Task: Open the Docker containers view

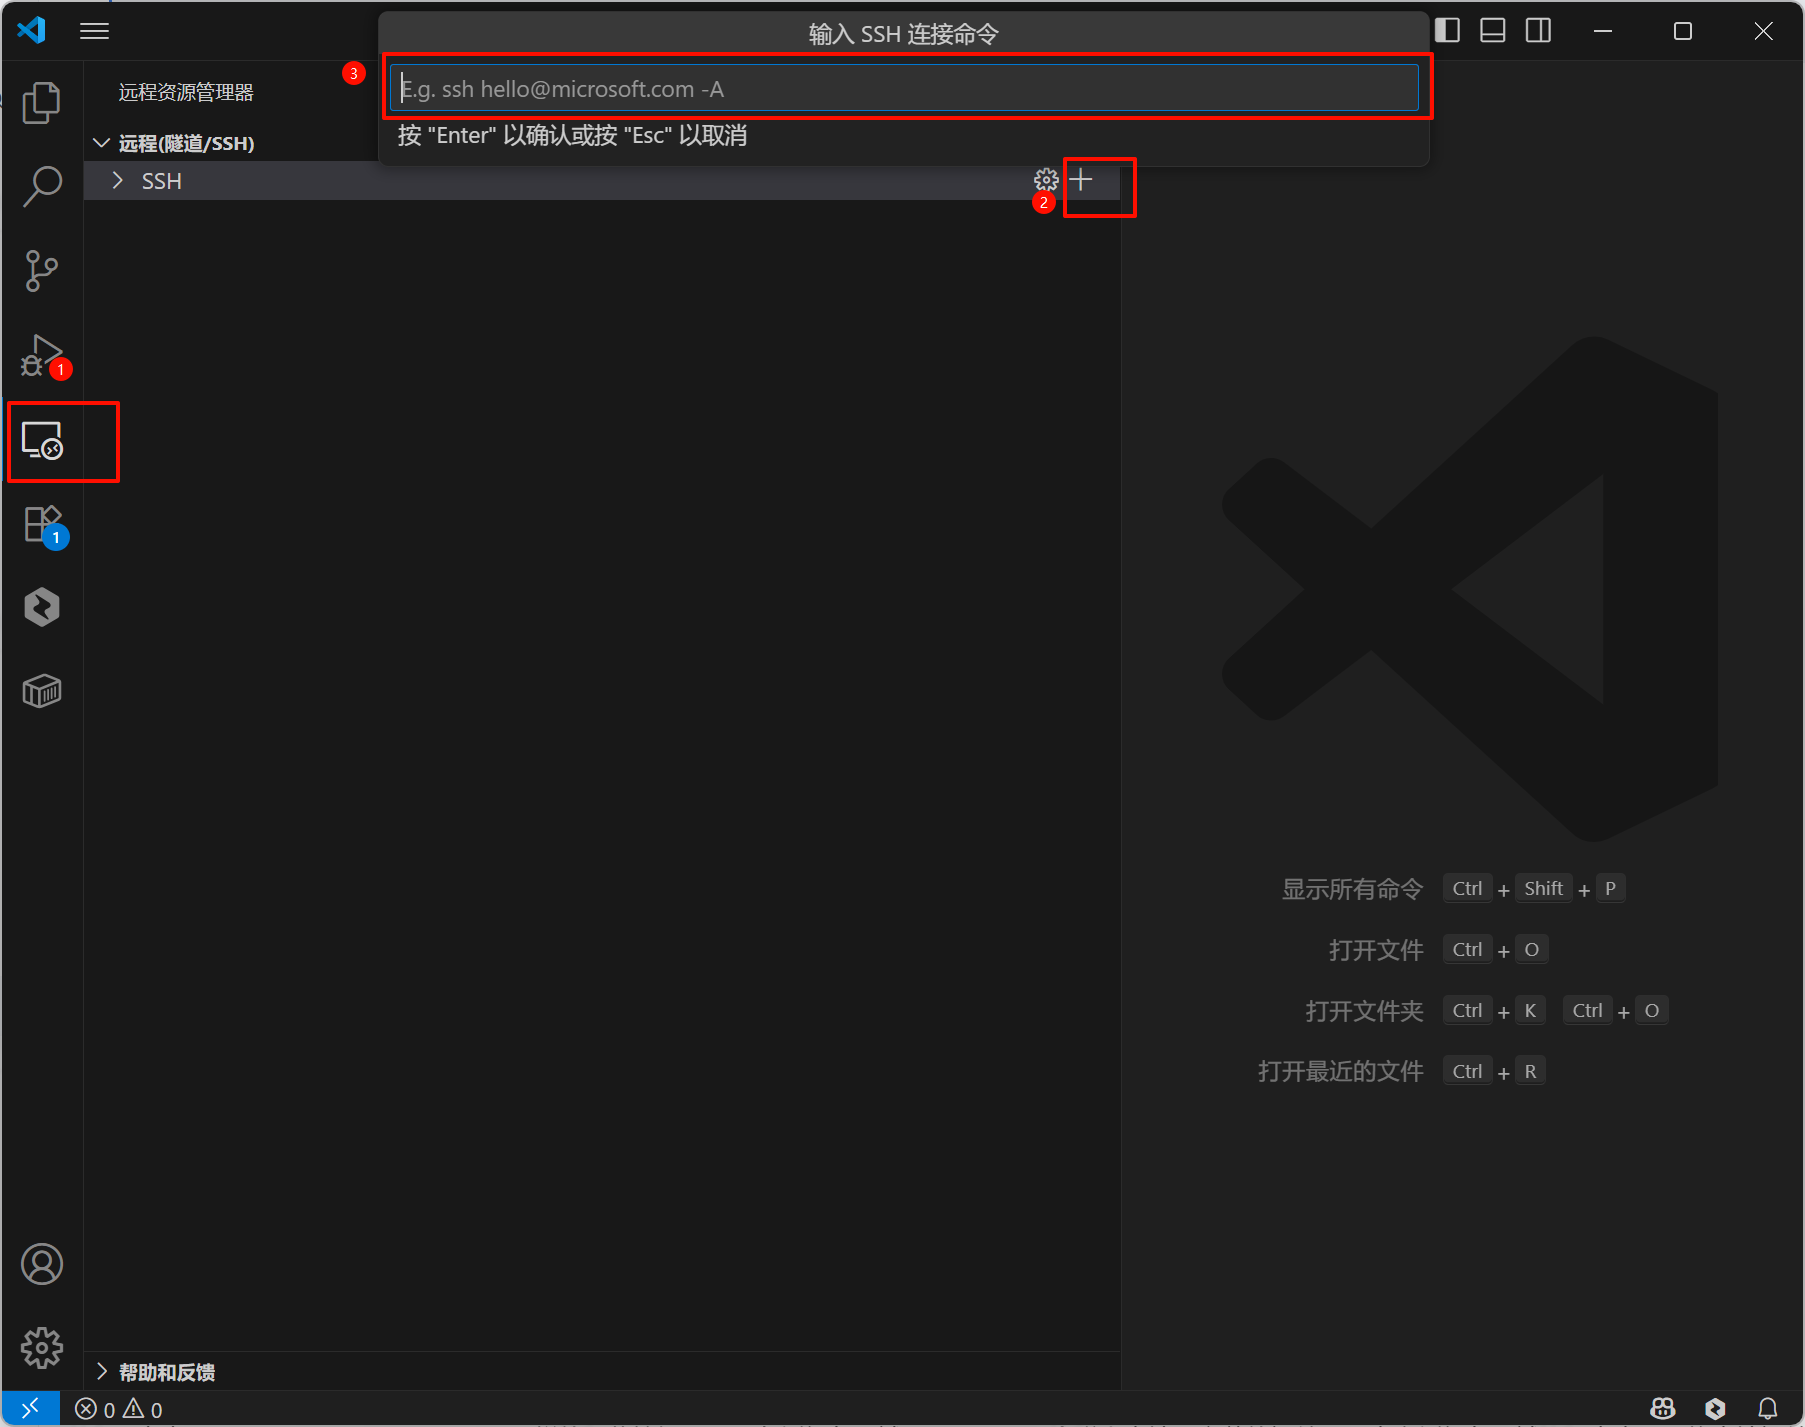Action: tap(42, 691)
